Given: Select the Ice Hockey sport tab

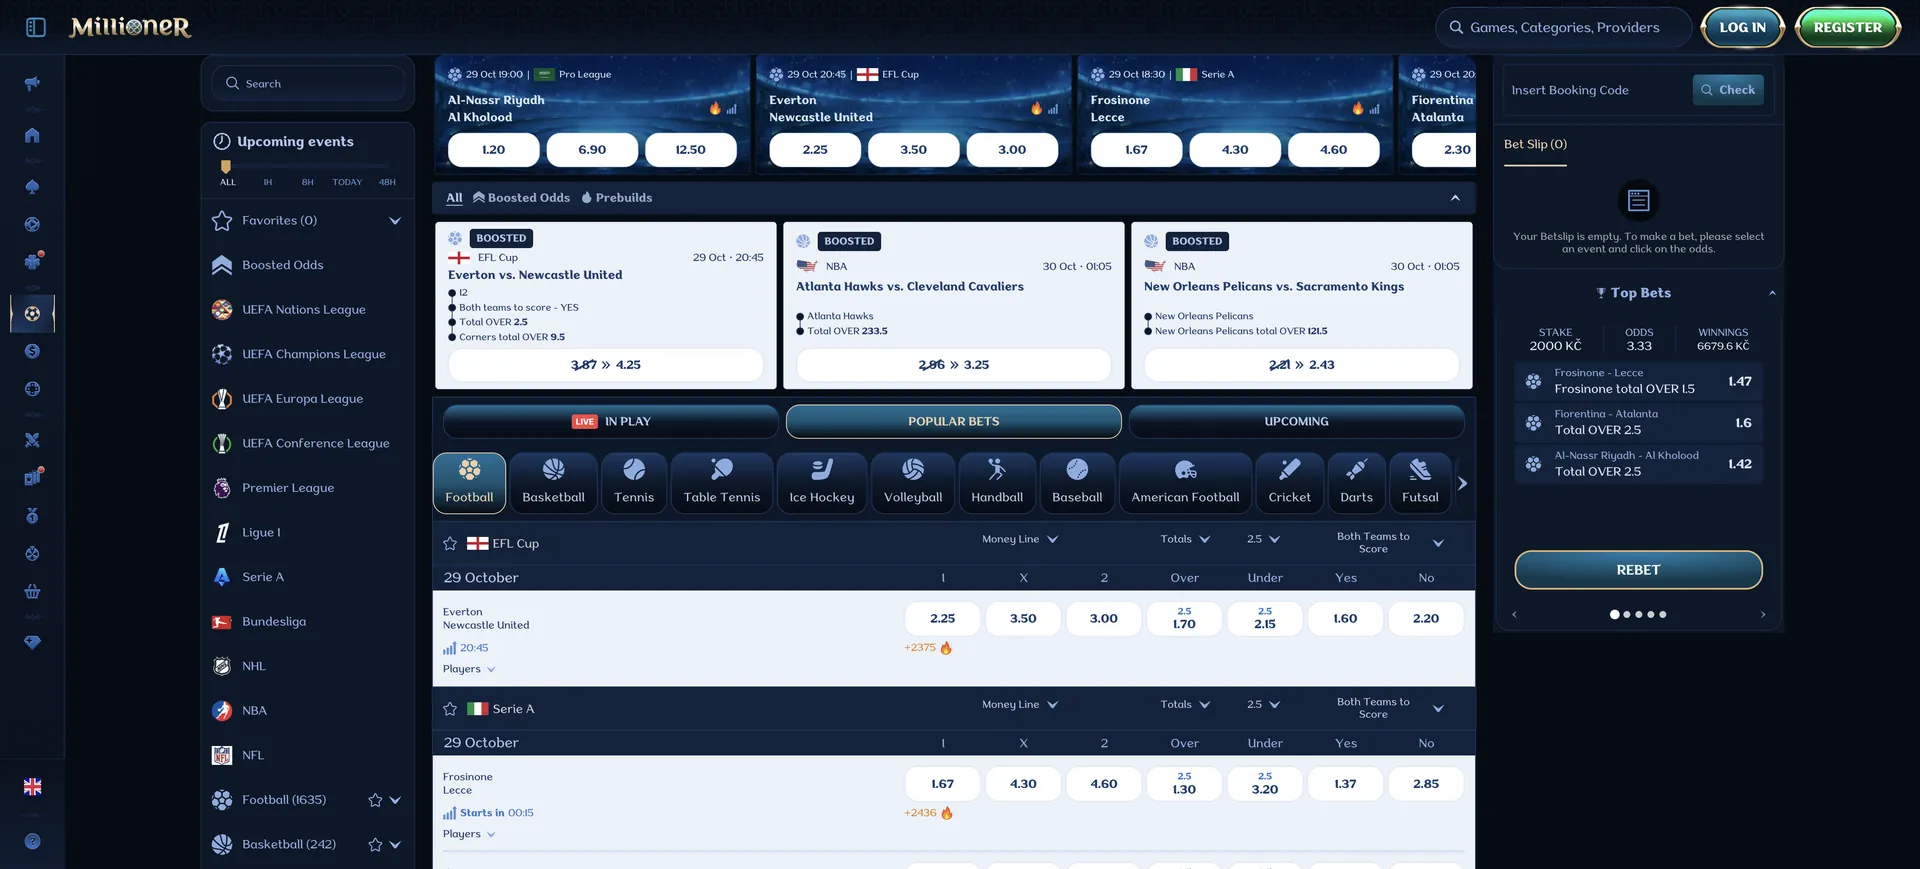Looking at the screenshot, I should click(x=822, y=483).
